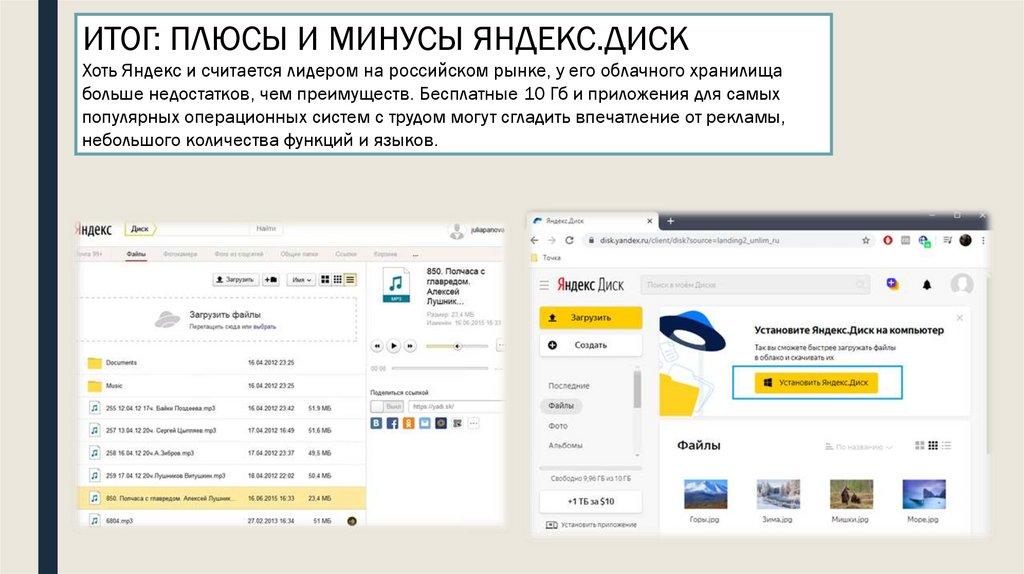Image resolution: width=1024 pixels, height=574 pixels.
Task: Click the play button in the audio player
Action: pos(394,346)
